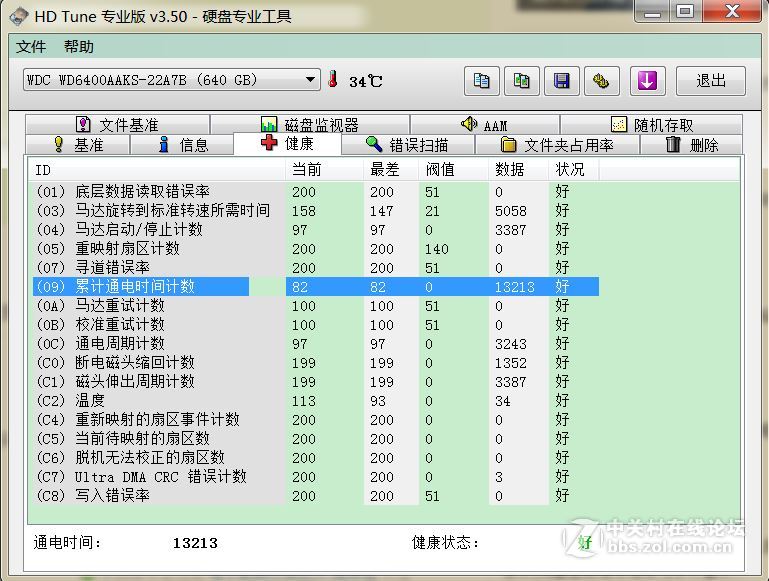Click data value 13213 in highlighted row

[x=514, y=287]
